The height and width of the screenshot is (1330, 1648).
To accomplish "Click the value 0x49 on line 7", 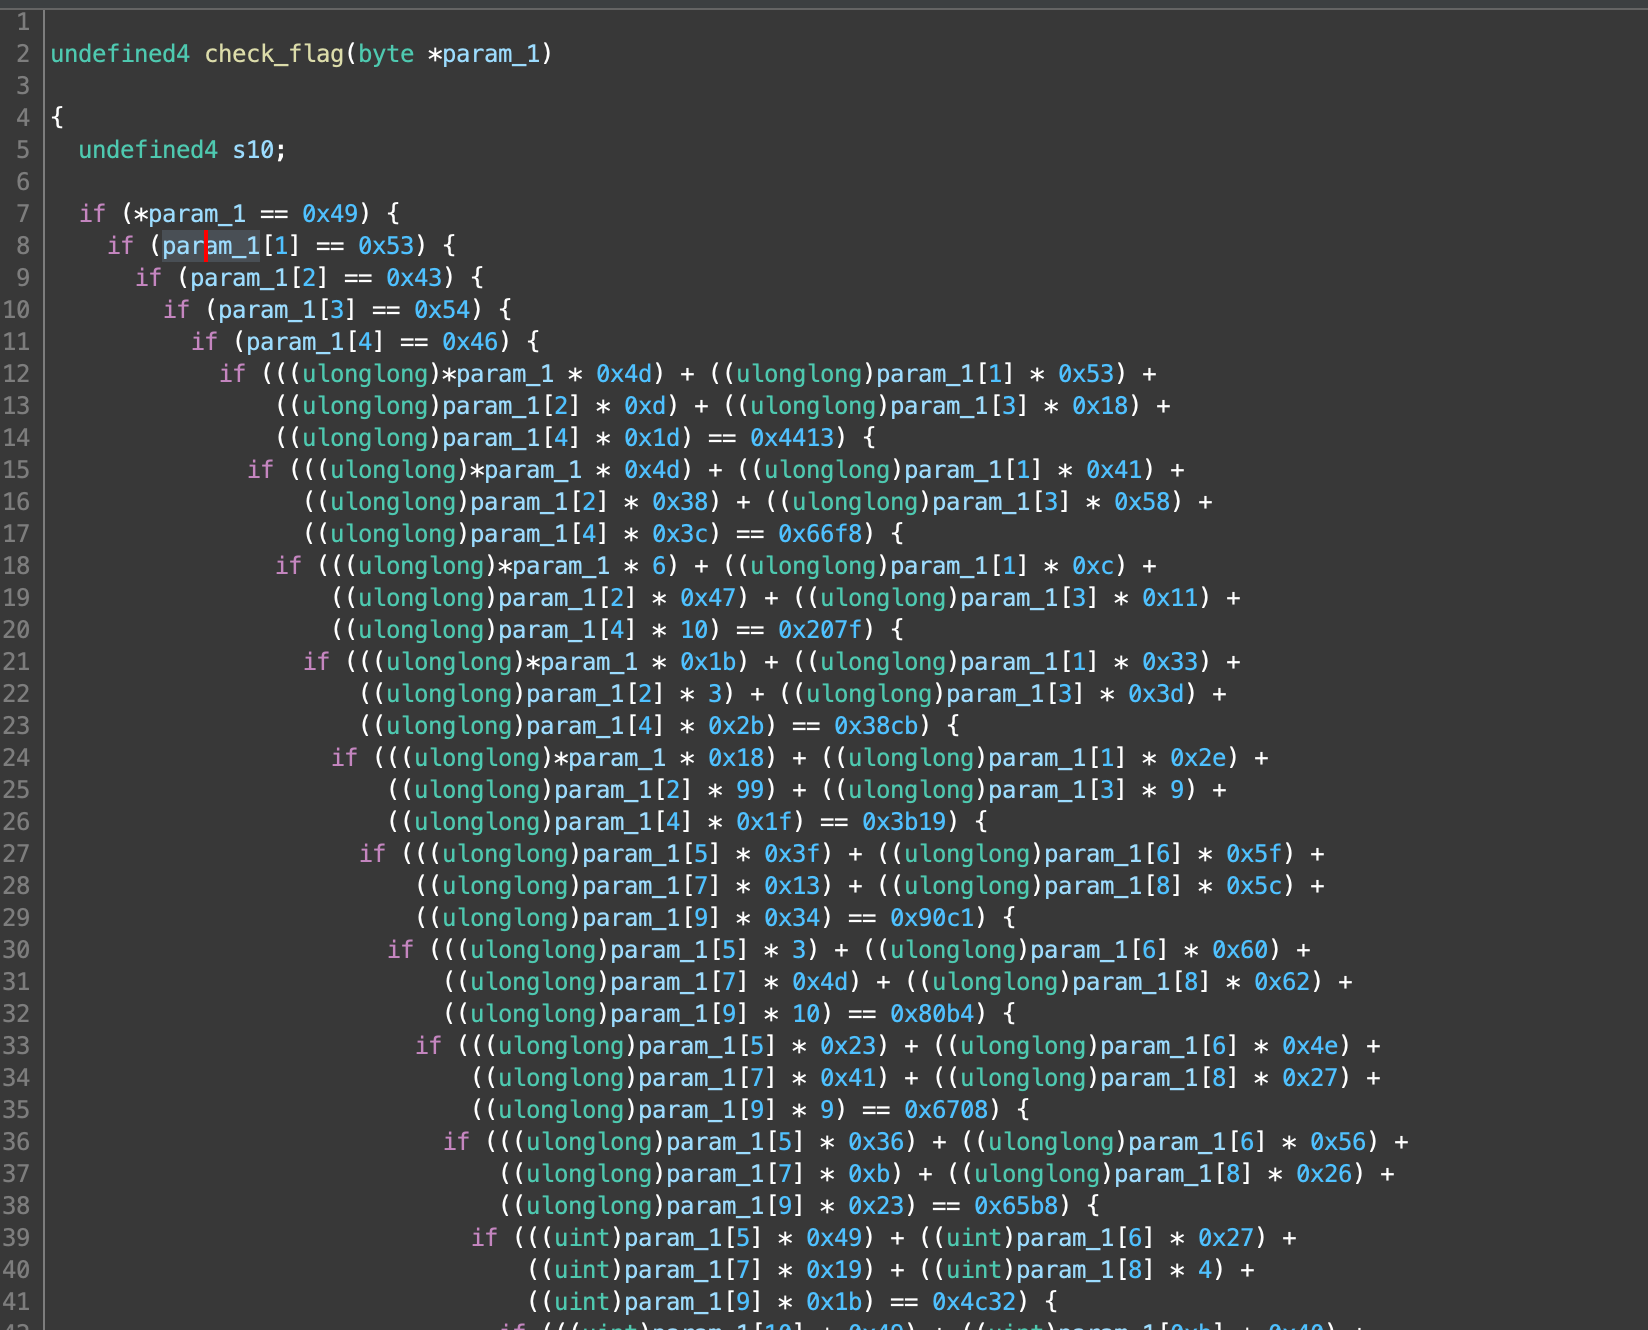I will [330, 214].
